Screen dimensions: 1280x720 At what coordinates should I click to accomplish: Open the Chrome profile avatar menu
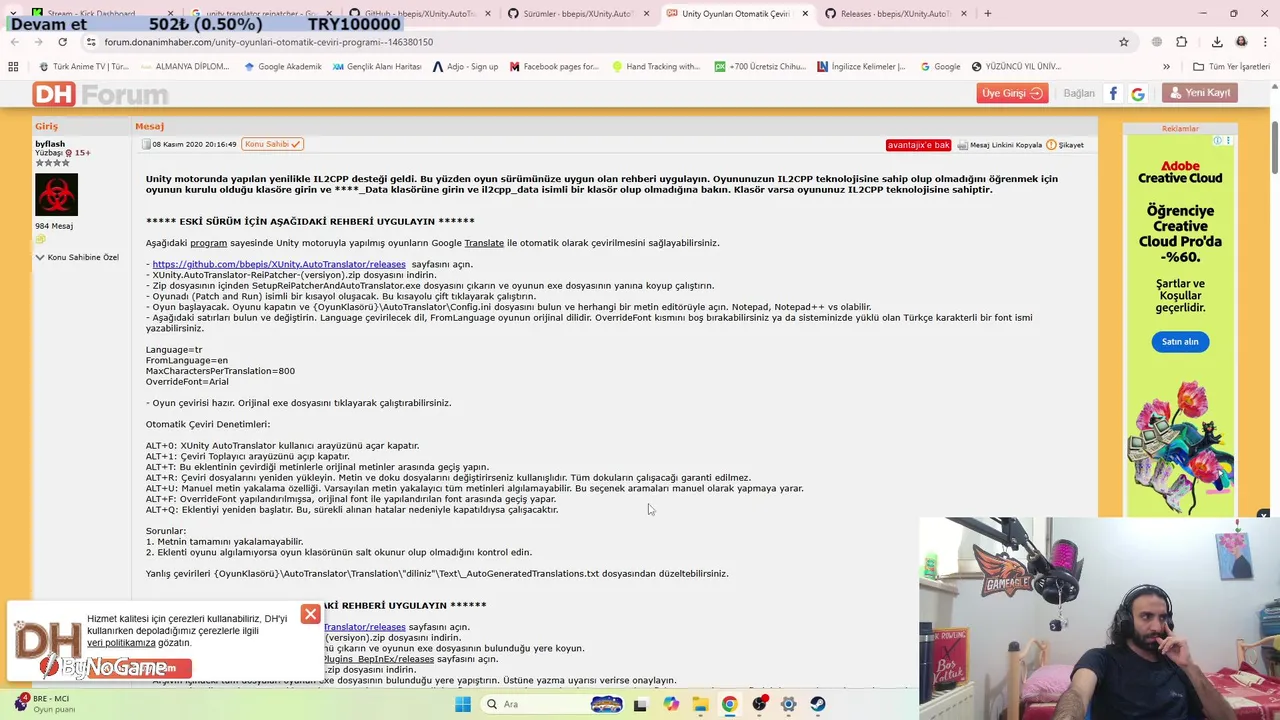click(1241, 42)
